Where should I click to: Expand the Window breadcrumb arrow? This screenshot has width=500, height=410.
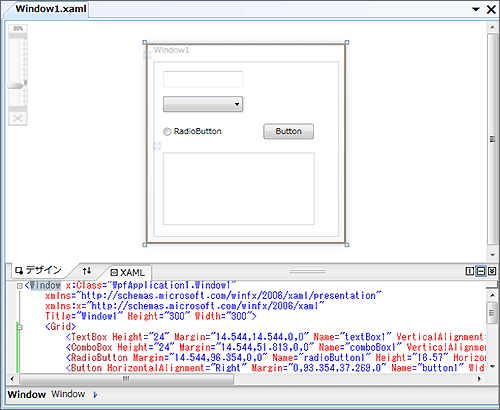click(96, 395)
